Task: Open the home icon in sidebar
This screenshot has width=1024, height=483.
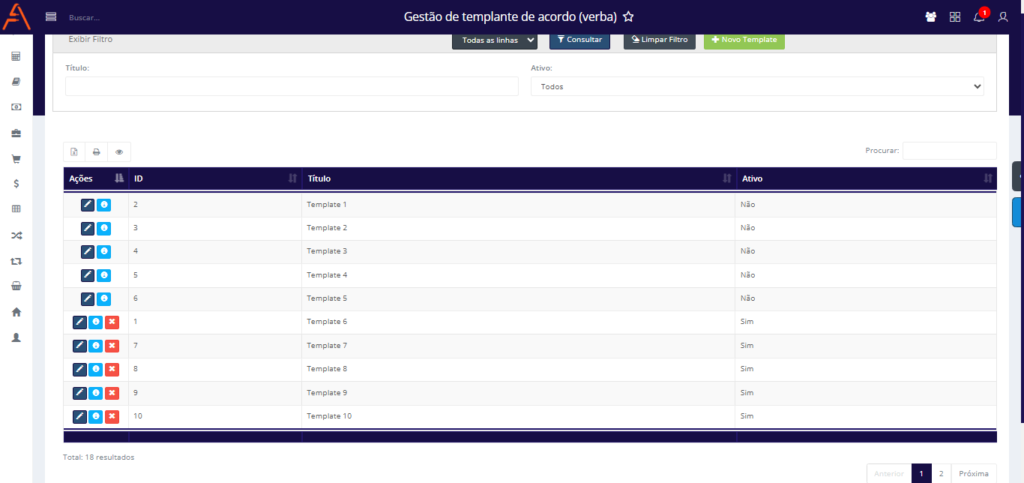Action: pos(16,312)
